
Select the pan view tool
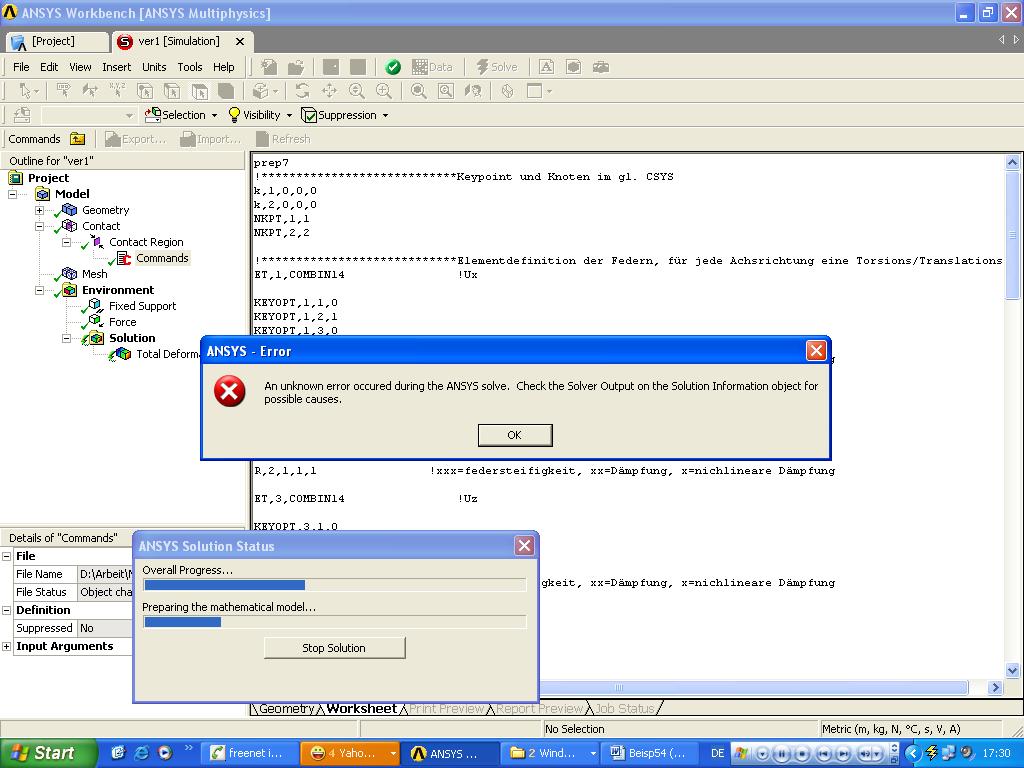coord(329,91)
